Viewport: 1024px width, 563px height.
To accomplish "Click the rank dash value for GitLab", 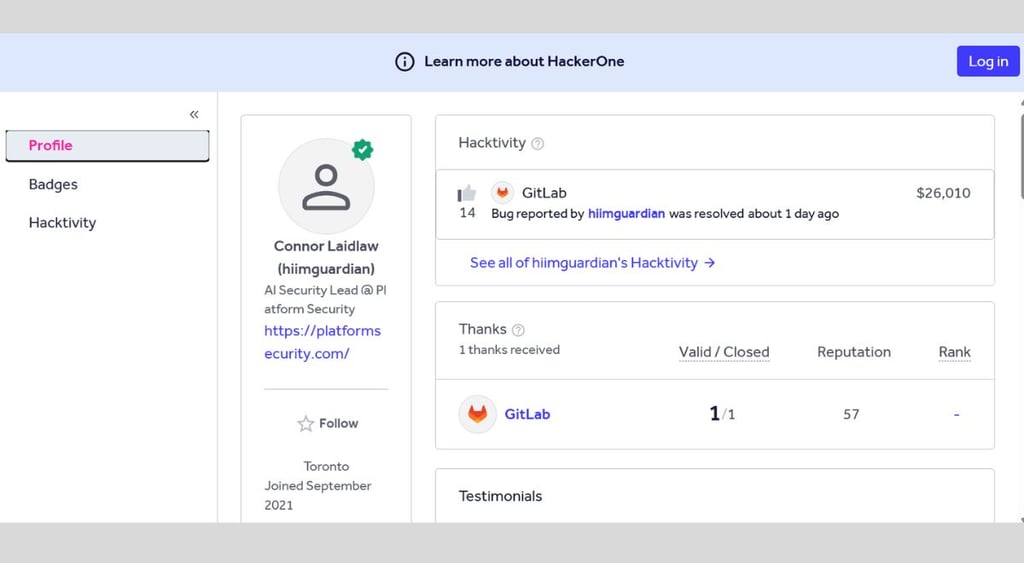I will pos(956,414).
